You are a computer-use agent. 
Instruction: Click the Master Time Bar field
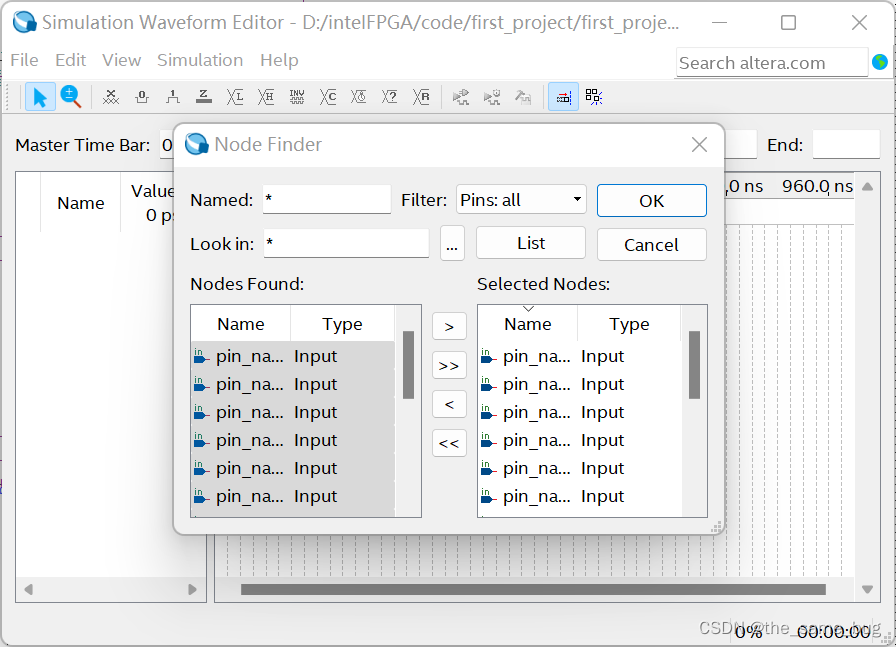pyautogui.click(x=167, y=145)
